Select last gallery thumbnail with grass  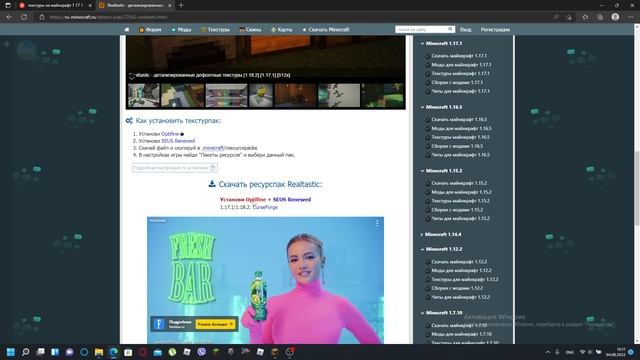382,95
